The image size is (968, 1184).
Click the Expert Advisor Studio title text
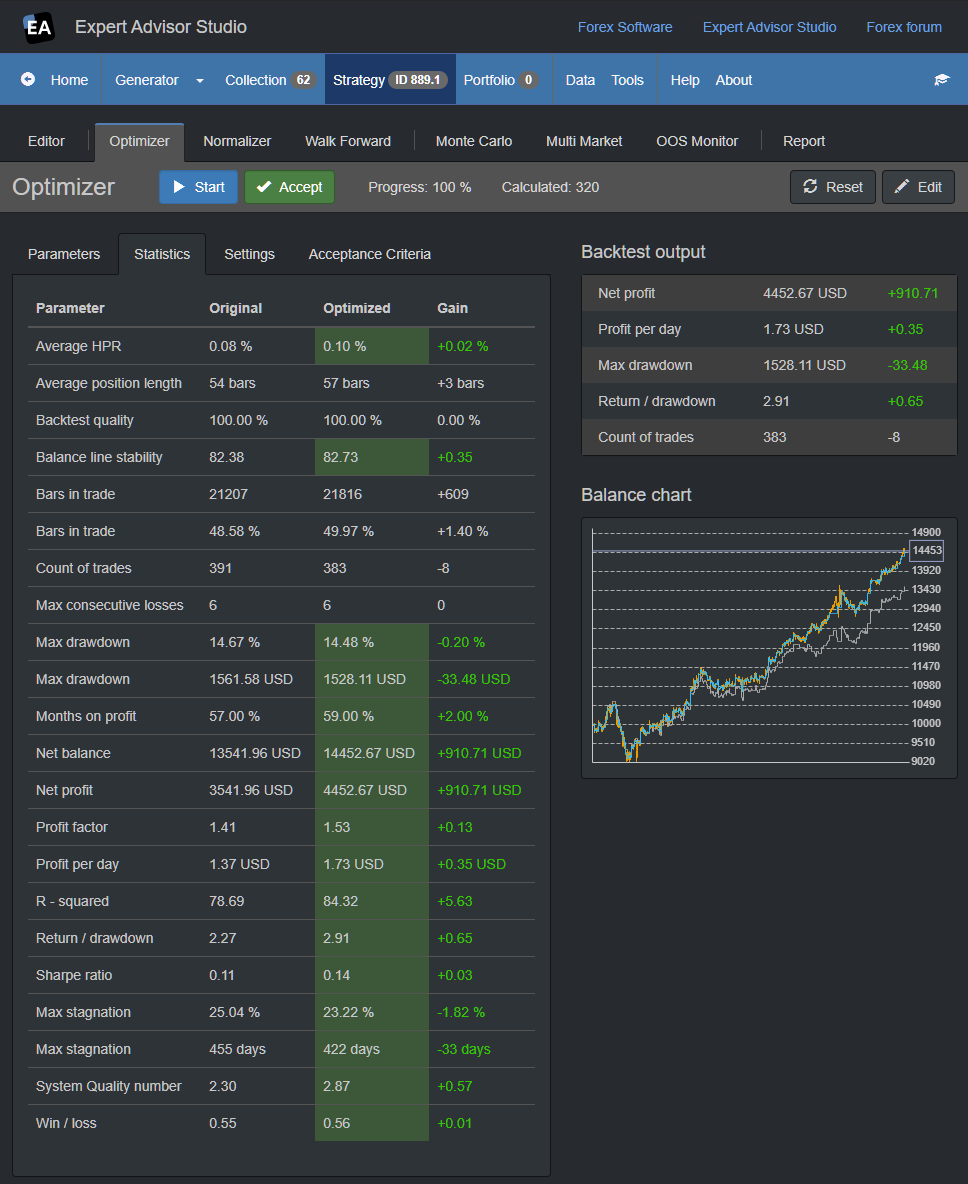pos(161,27)
